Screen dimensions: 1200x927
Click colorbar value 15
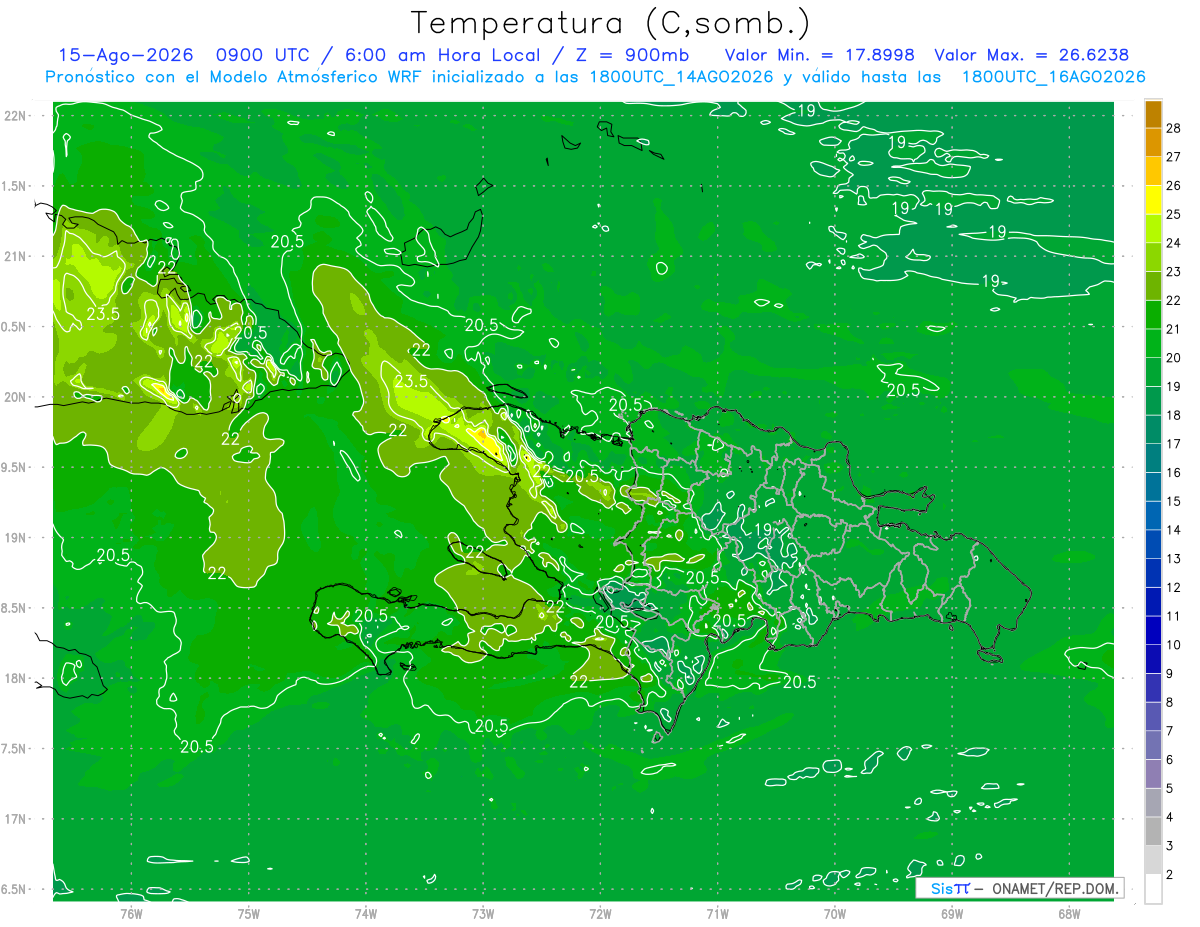pyautogui.click(x=1174, y=501)
